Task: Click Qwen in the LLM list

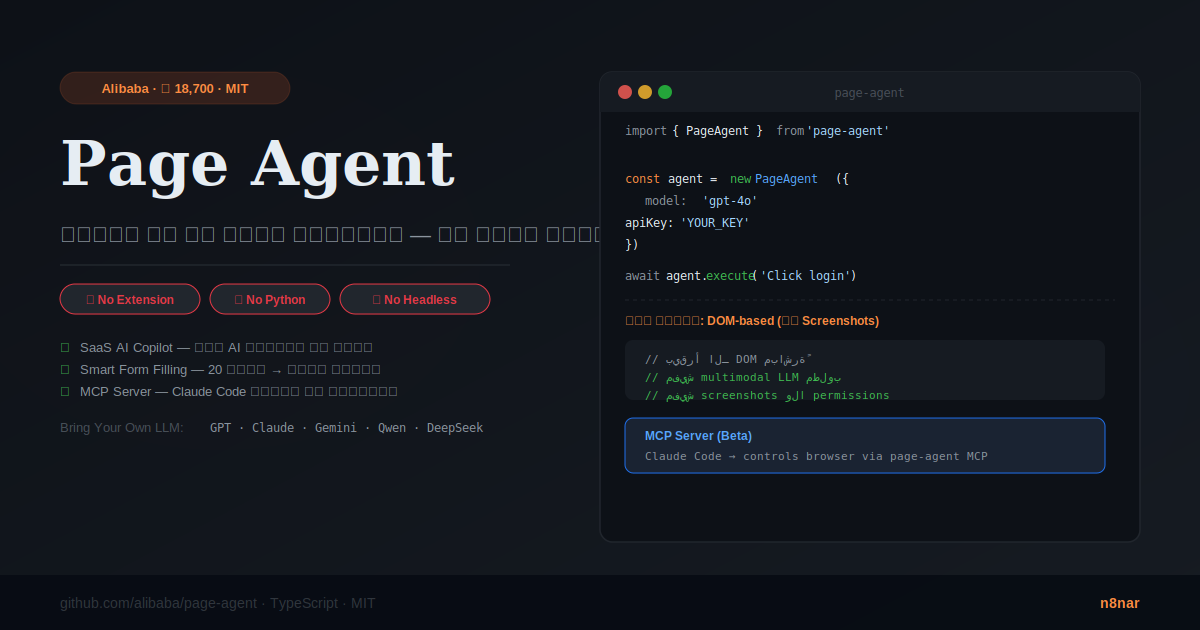Action: [392, 427]
